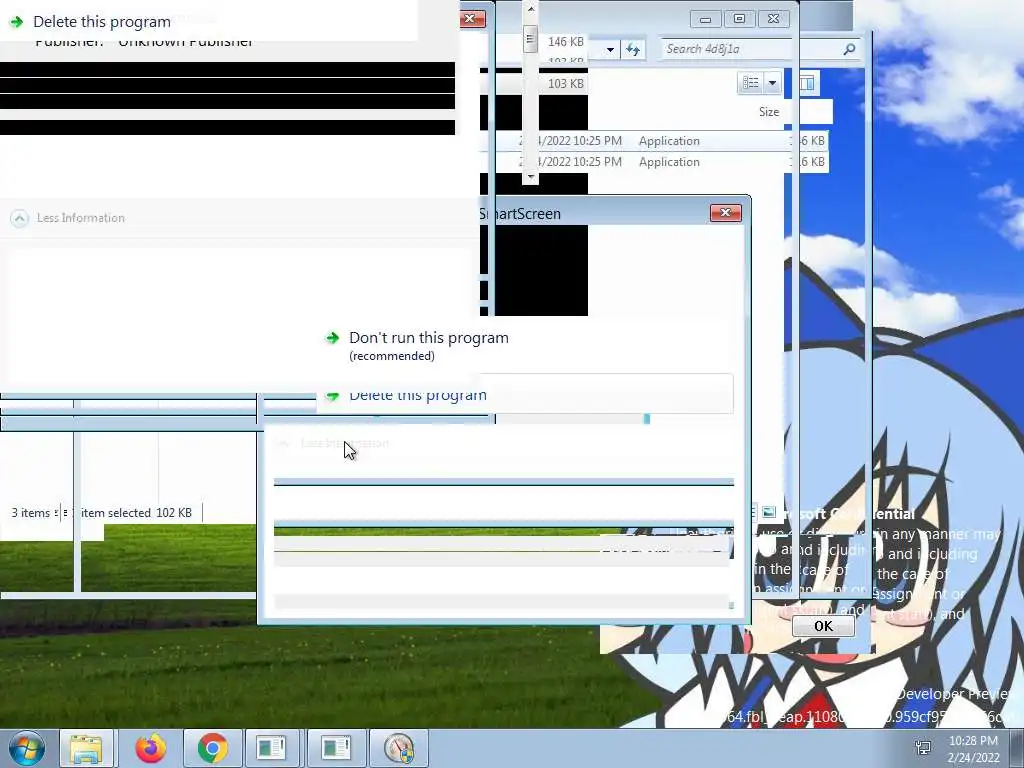Open Windows Explorer from the taskbar
1024x768 pixels.
pyautogui.click(x=86, y=748)
